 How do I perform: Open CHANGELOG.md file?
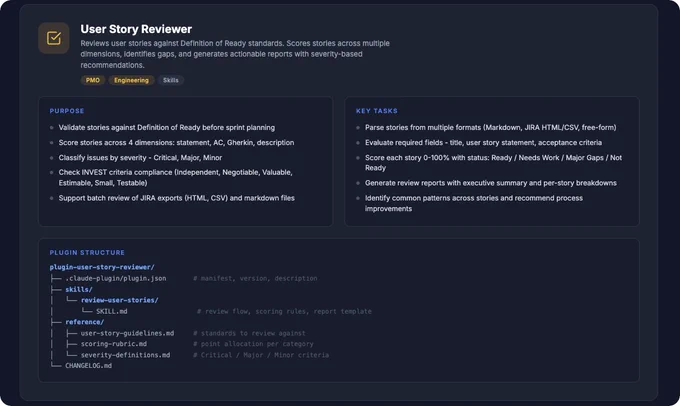pyautogui.click(x=88, y=366)
